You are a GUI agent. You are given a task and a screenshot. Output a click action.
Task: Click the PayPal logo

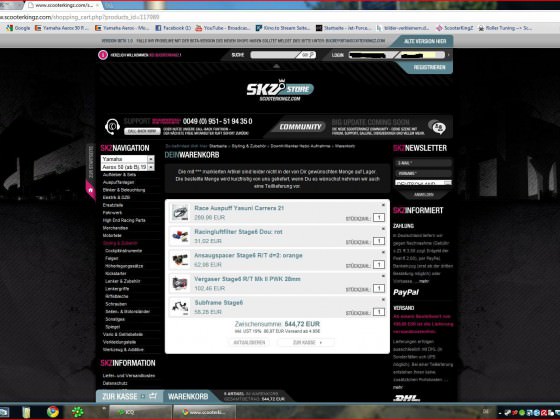point(406,292)
